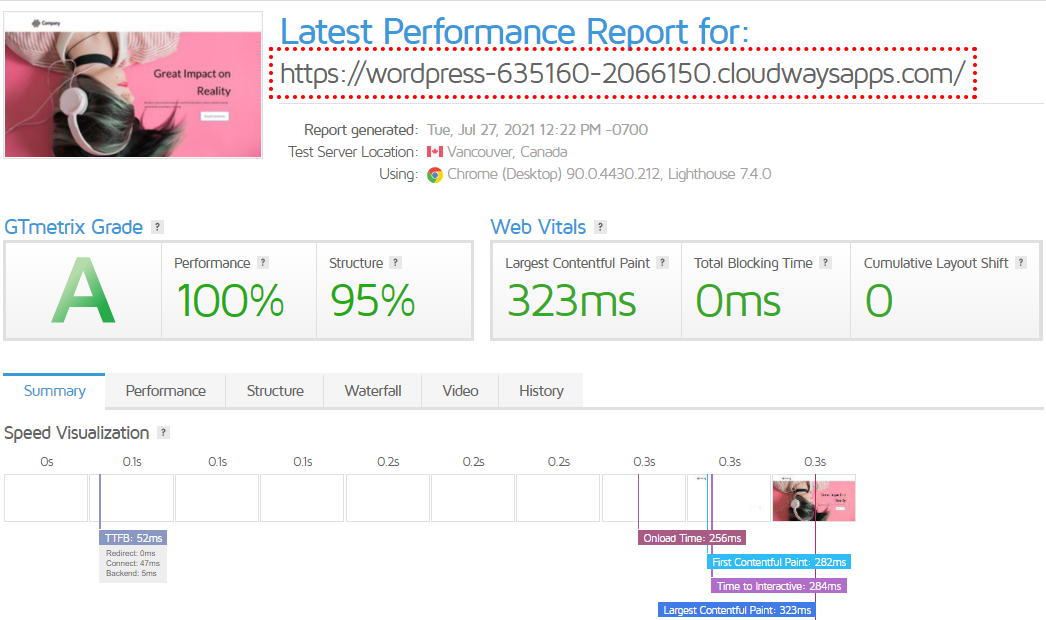Click help icon beside Cumulative Layout Shift

pyautogui.click(x=1021, y=263)
